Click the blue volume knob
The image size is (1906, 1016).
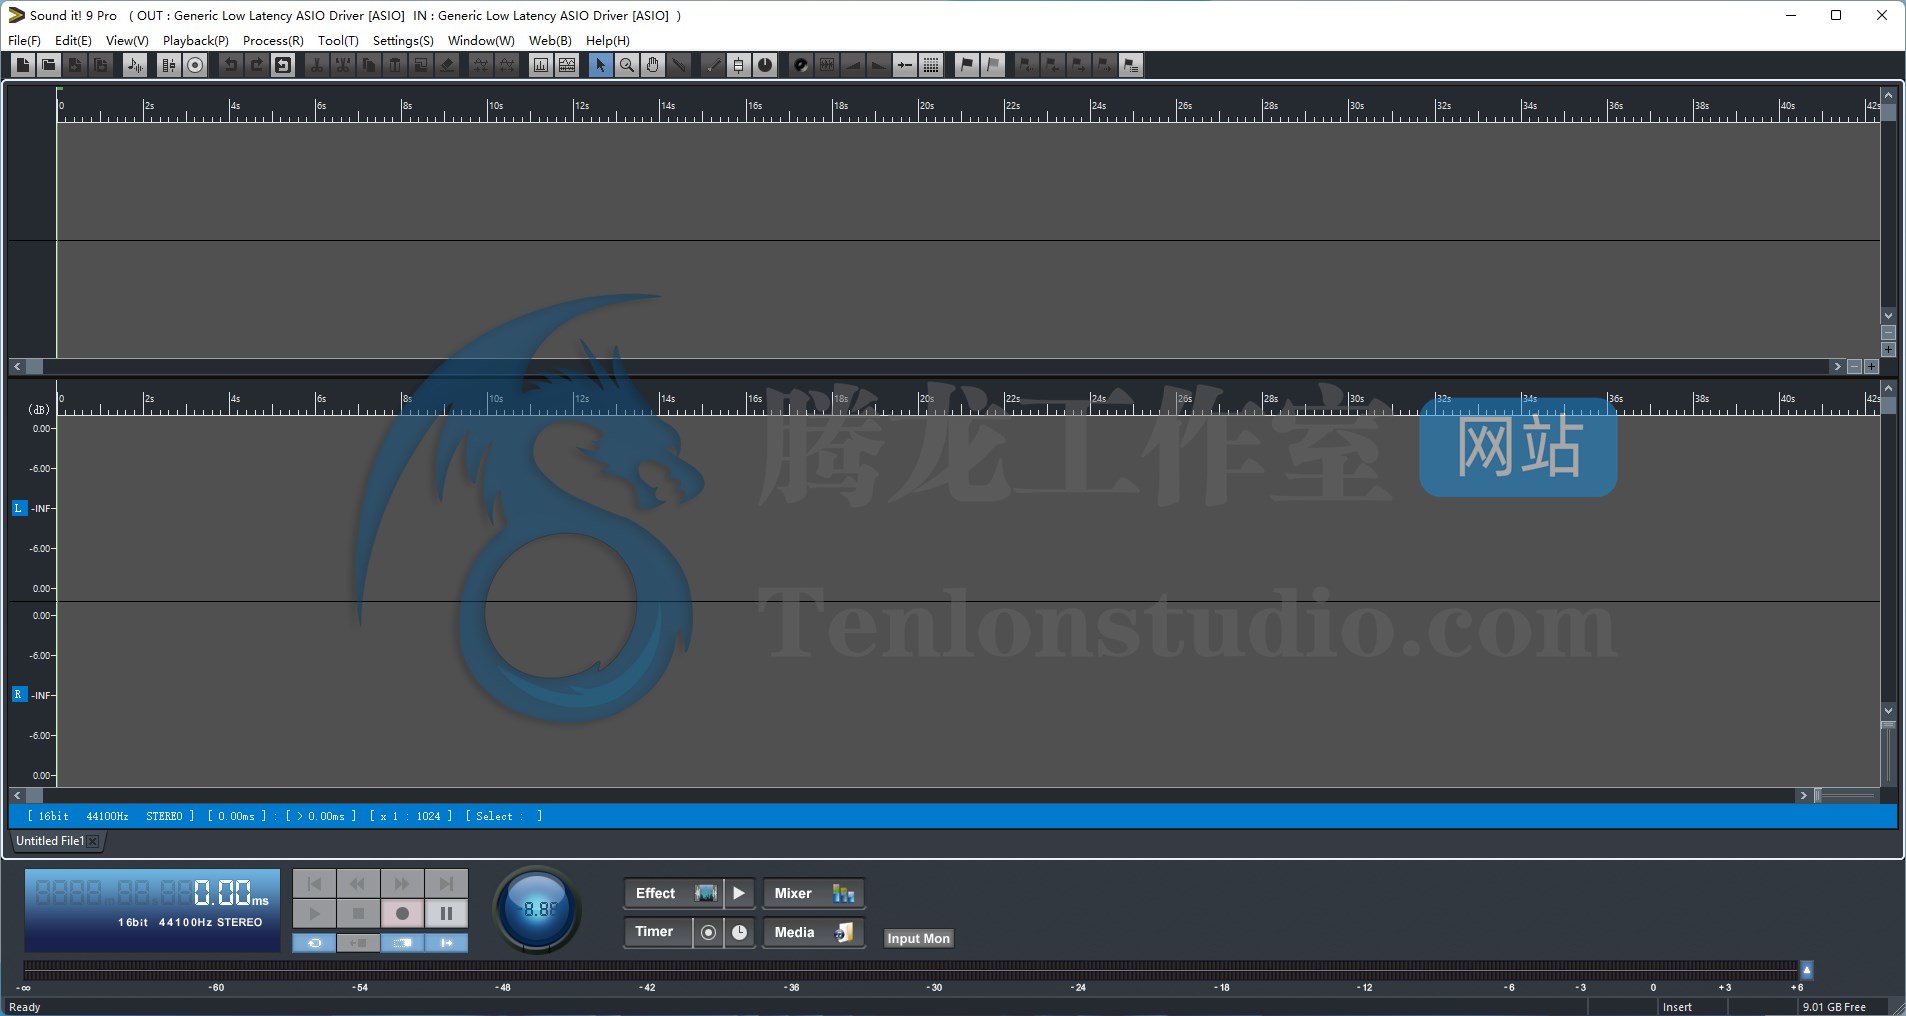538,909
